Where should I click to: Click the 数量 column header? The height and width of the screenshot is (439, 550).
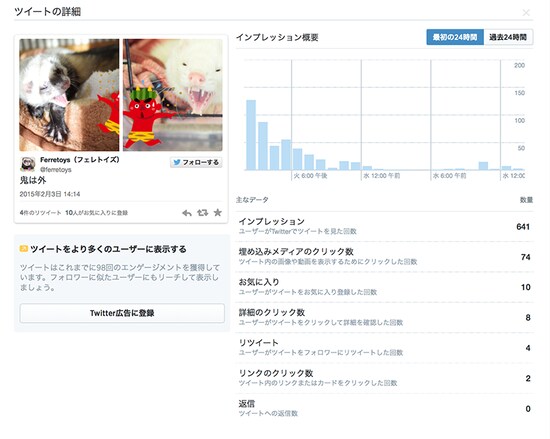(x=526, y=200)
